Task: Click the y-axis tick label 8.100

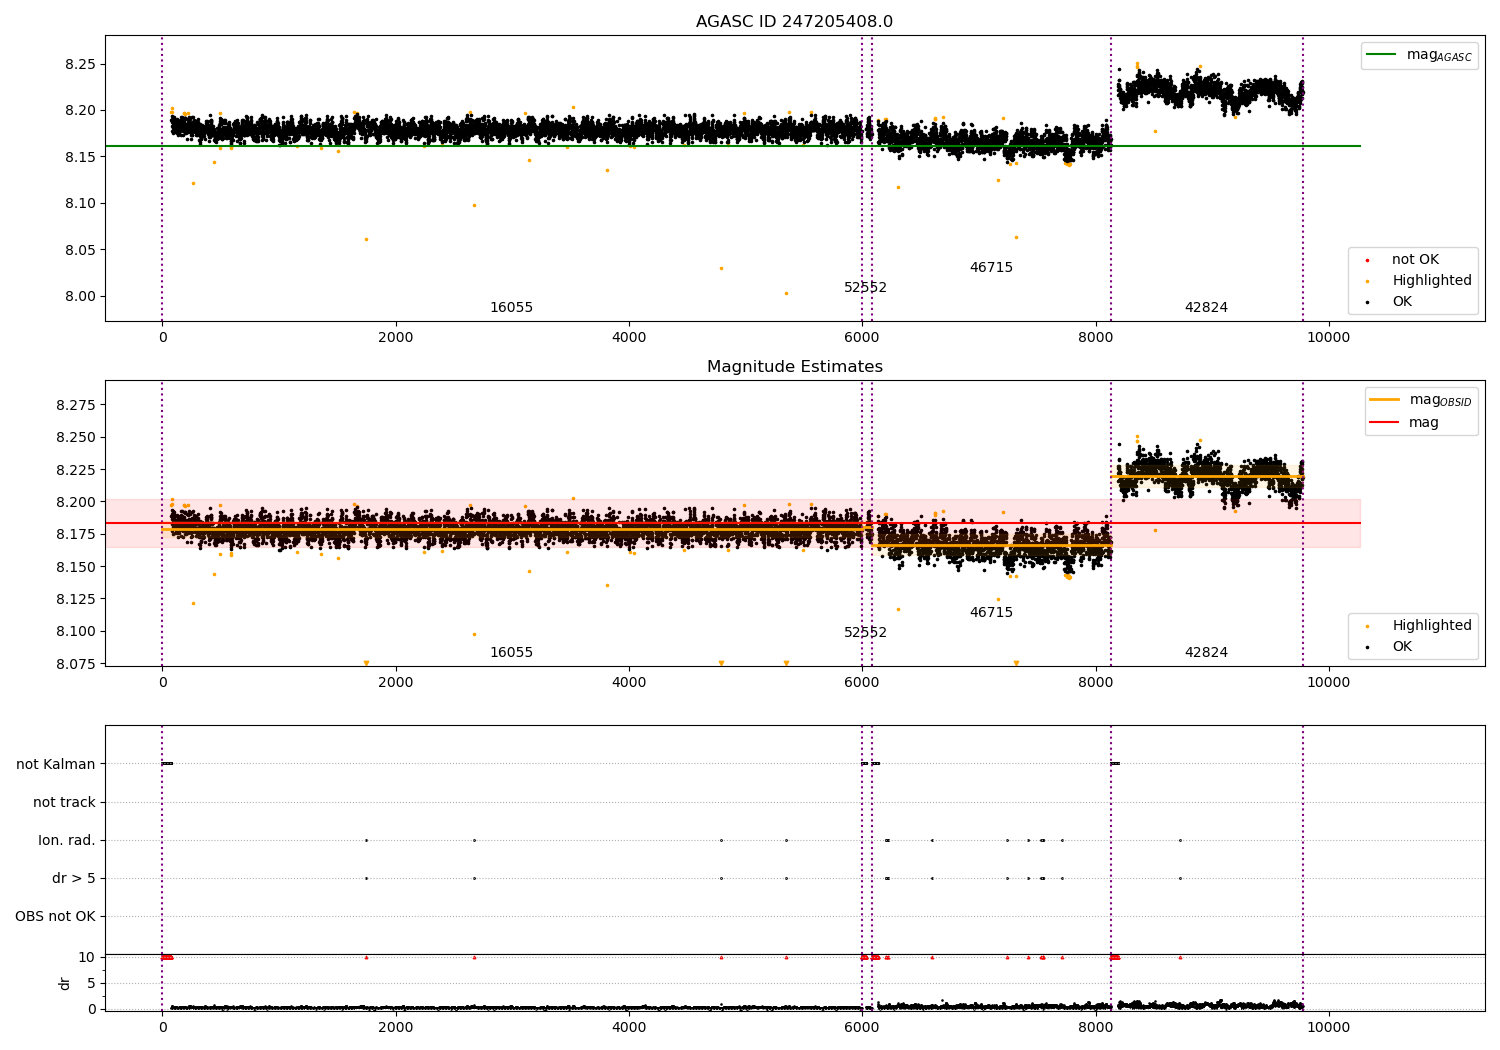Action: pos(75,631)
